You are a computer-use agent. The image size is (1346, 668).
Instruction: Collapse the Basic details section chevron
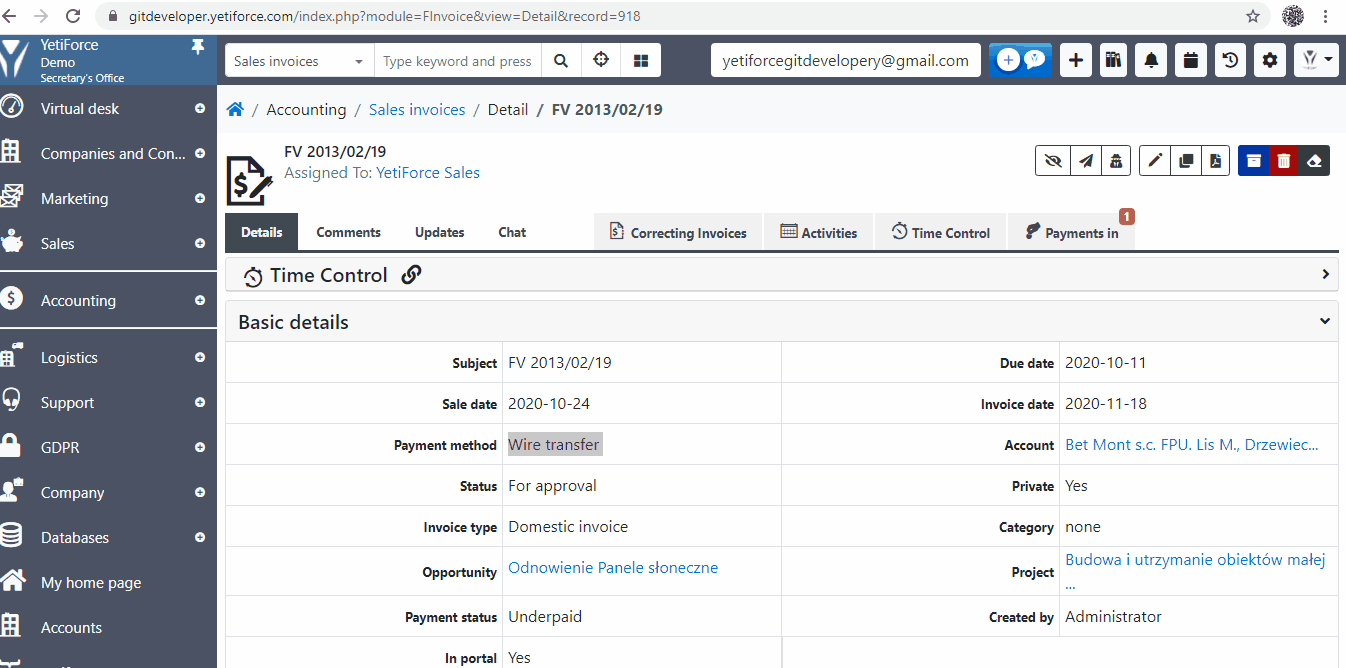point(1325,322)
